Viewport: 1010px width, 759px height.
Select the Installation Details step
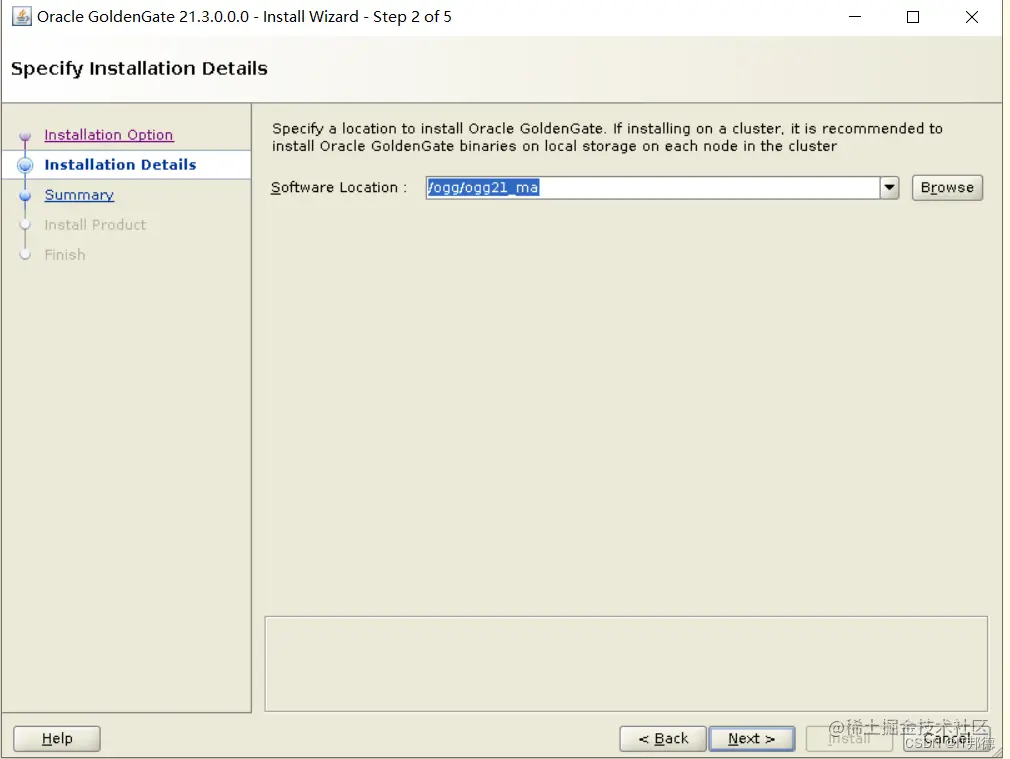(x=120, y=164)
